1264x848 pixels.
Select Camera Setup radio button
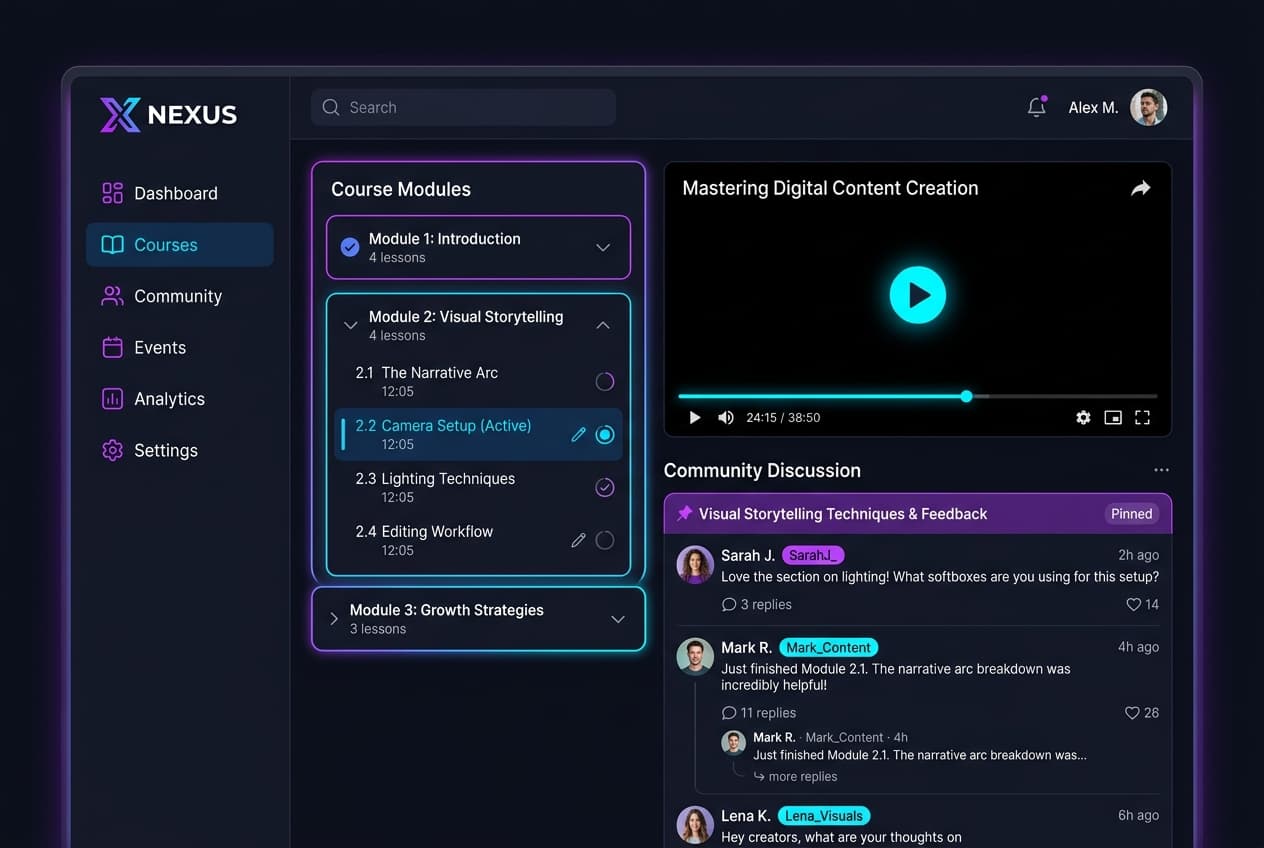tap(605, 435)
